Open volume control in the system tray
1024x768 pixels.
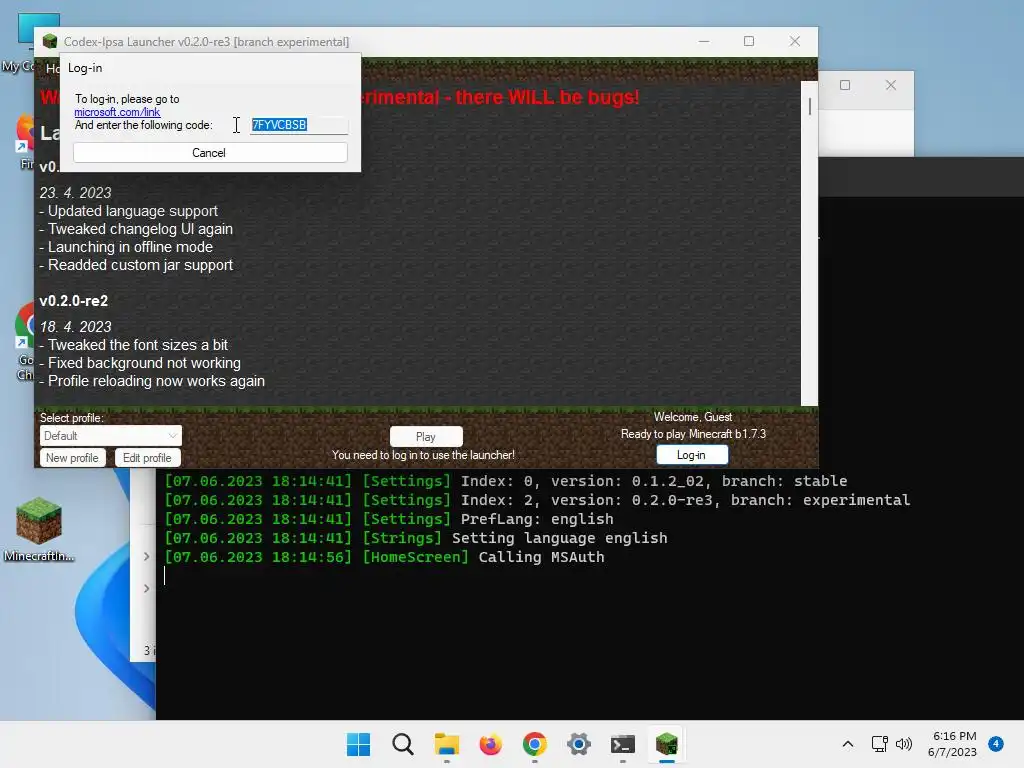904,744
